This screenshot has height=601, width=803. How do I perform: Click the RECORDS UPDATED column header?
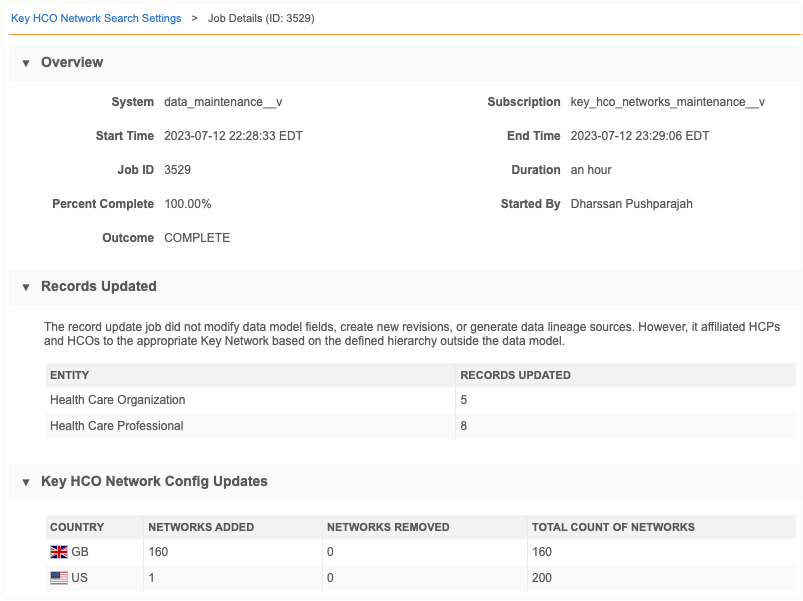[x=515, y=375]
